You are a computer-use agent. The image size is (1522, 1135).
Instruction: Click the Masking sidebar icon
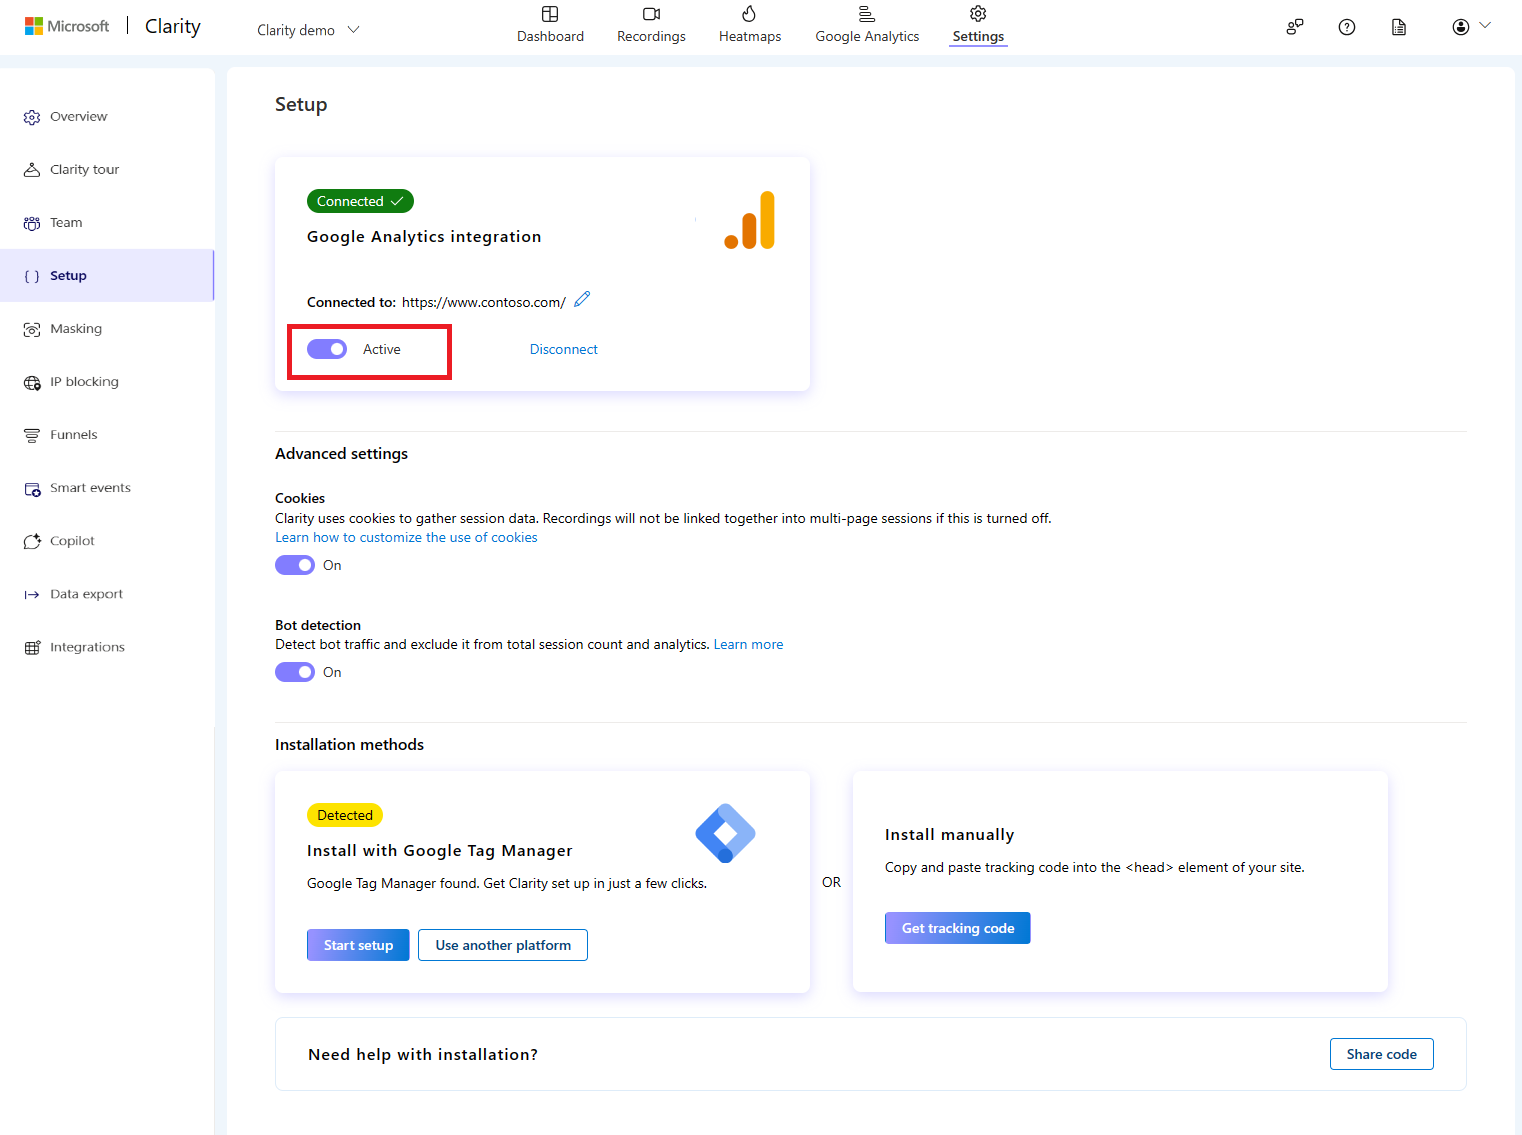32,329
